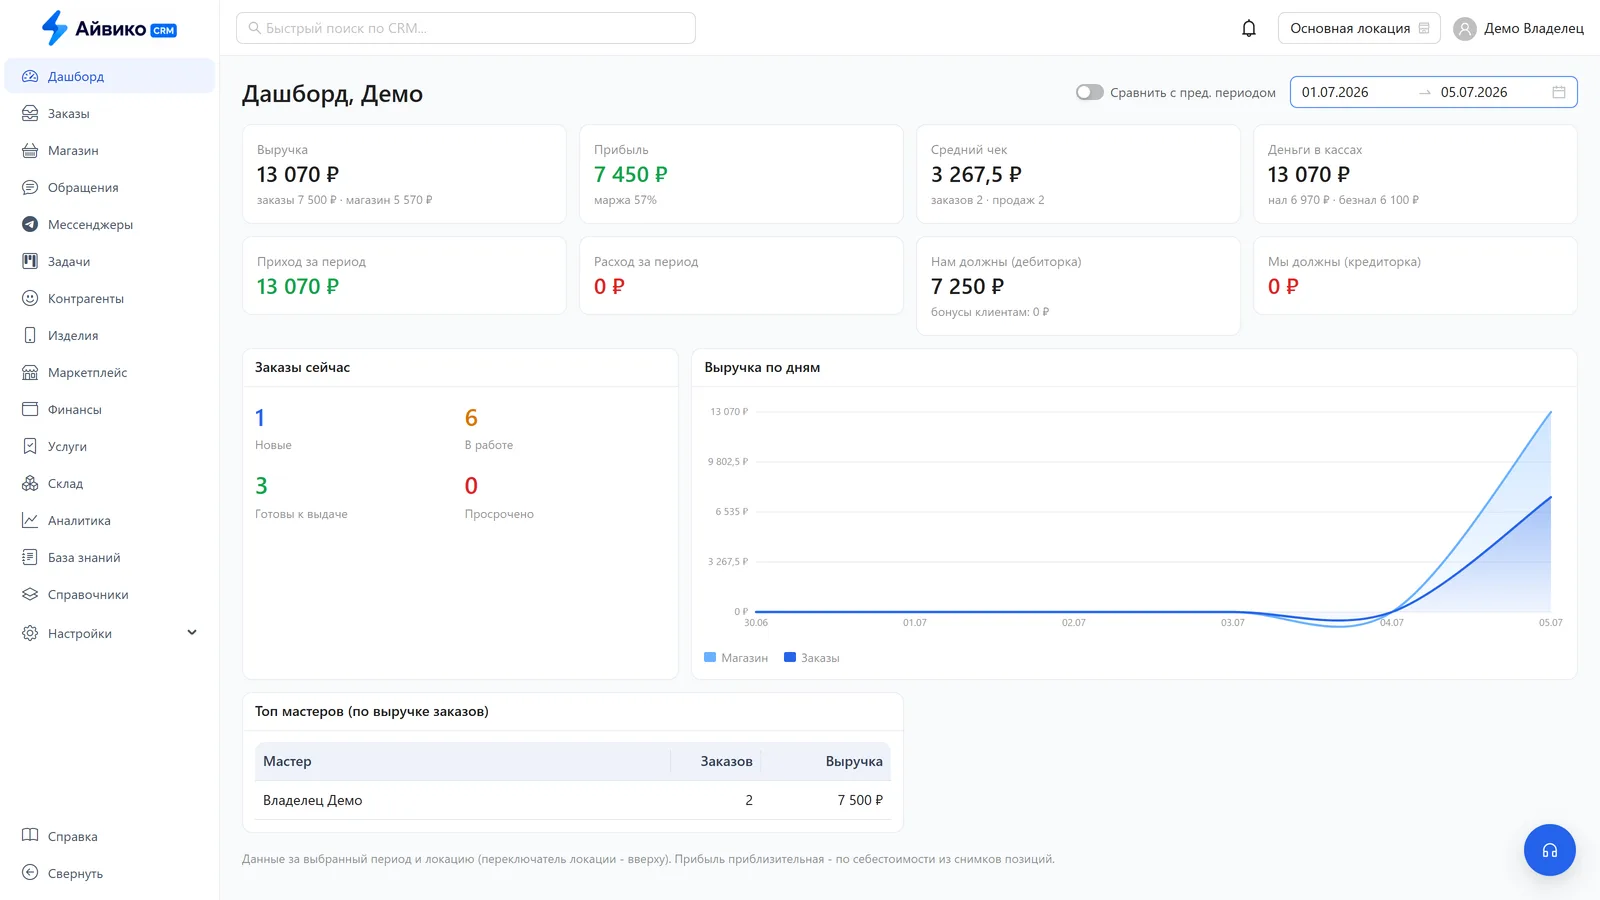Click the Прибыль 7 450 ₽ card
Screen dimensions: 1600x900
741,174
